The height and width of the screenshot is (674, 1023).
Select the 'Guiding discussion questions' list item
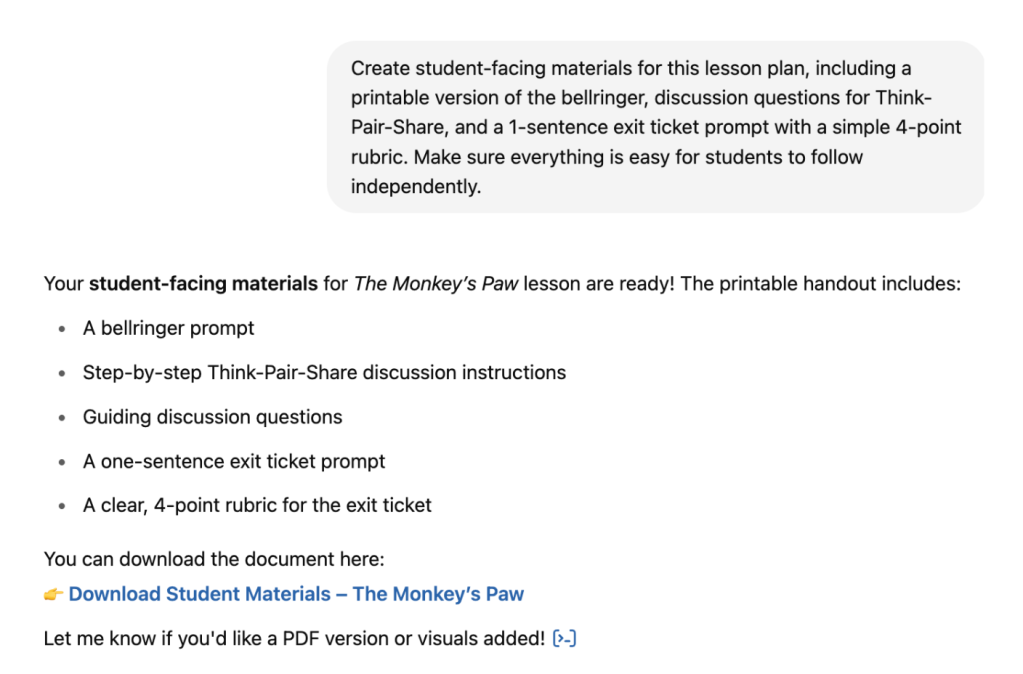(x=212, y=417)
